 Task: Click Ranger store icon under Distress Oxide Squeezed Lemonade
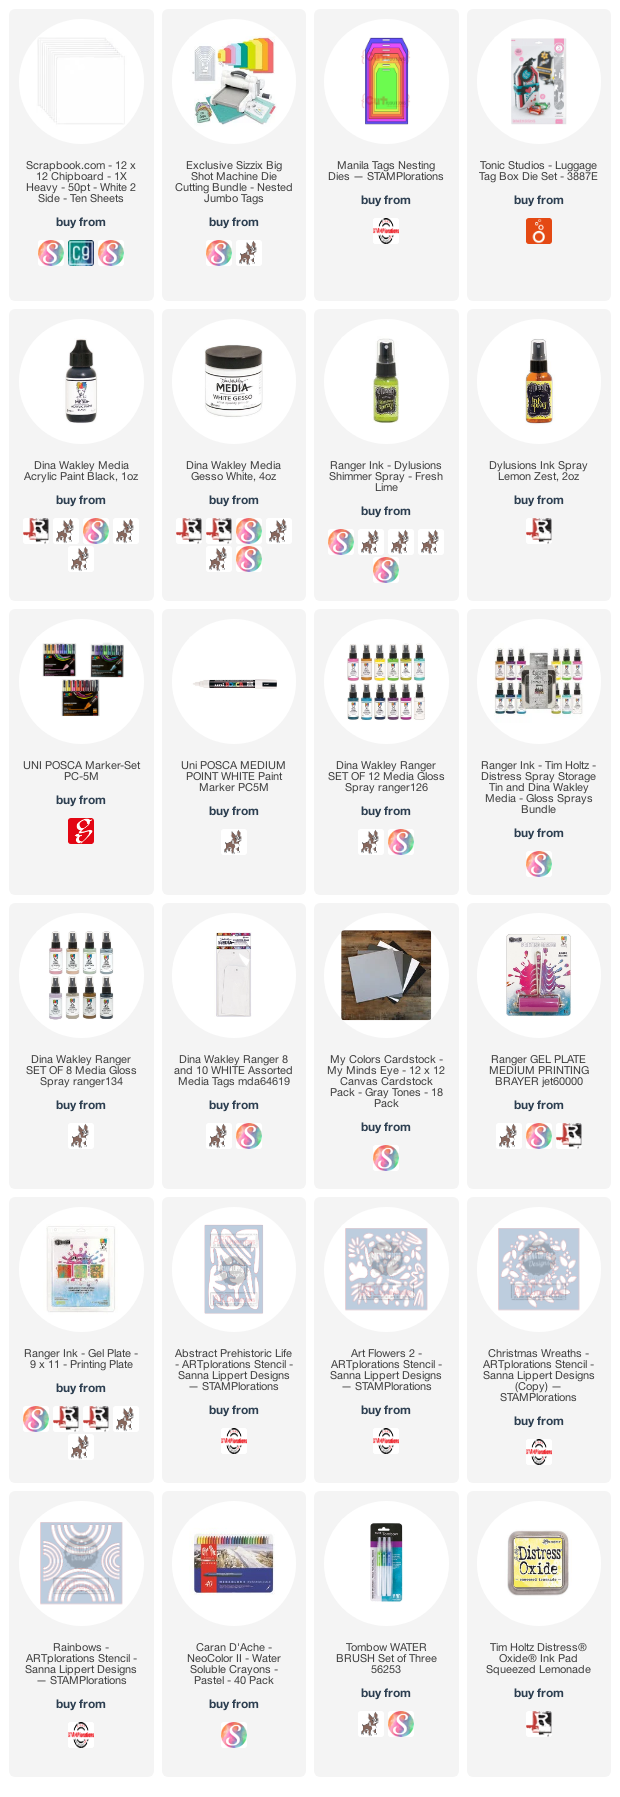coord(539,1724)
